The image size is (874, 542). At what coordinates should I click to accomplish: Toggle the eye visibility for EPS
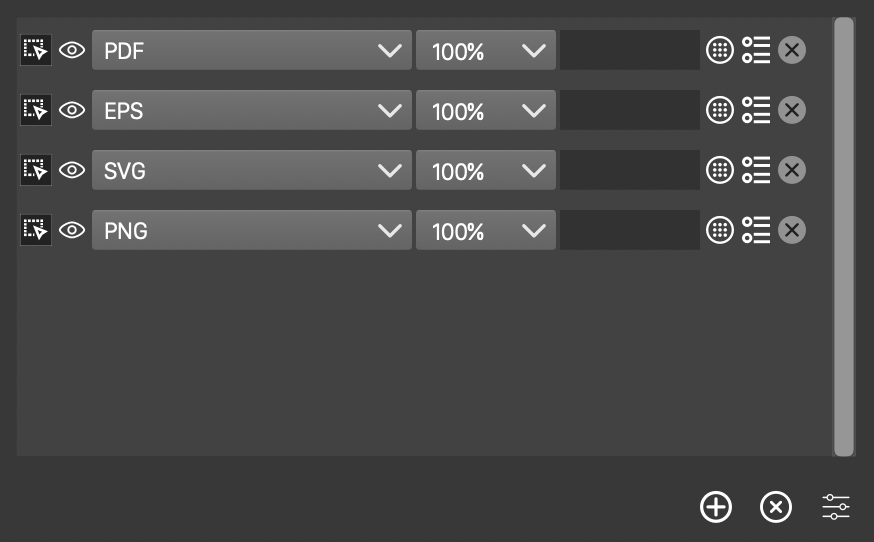[72, 110]
